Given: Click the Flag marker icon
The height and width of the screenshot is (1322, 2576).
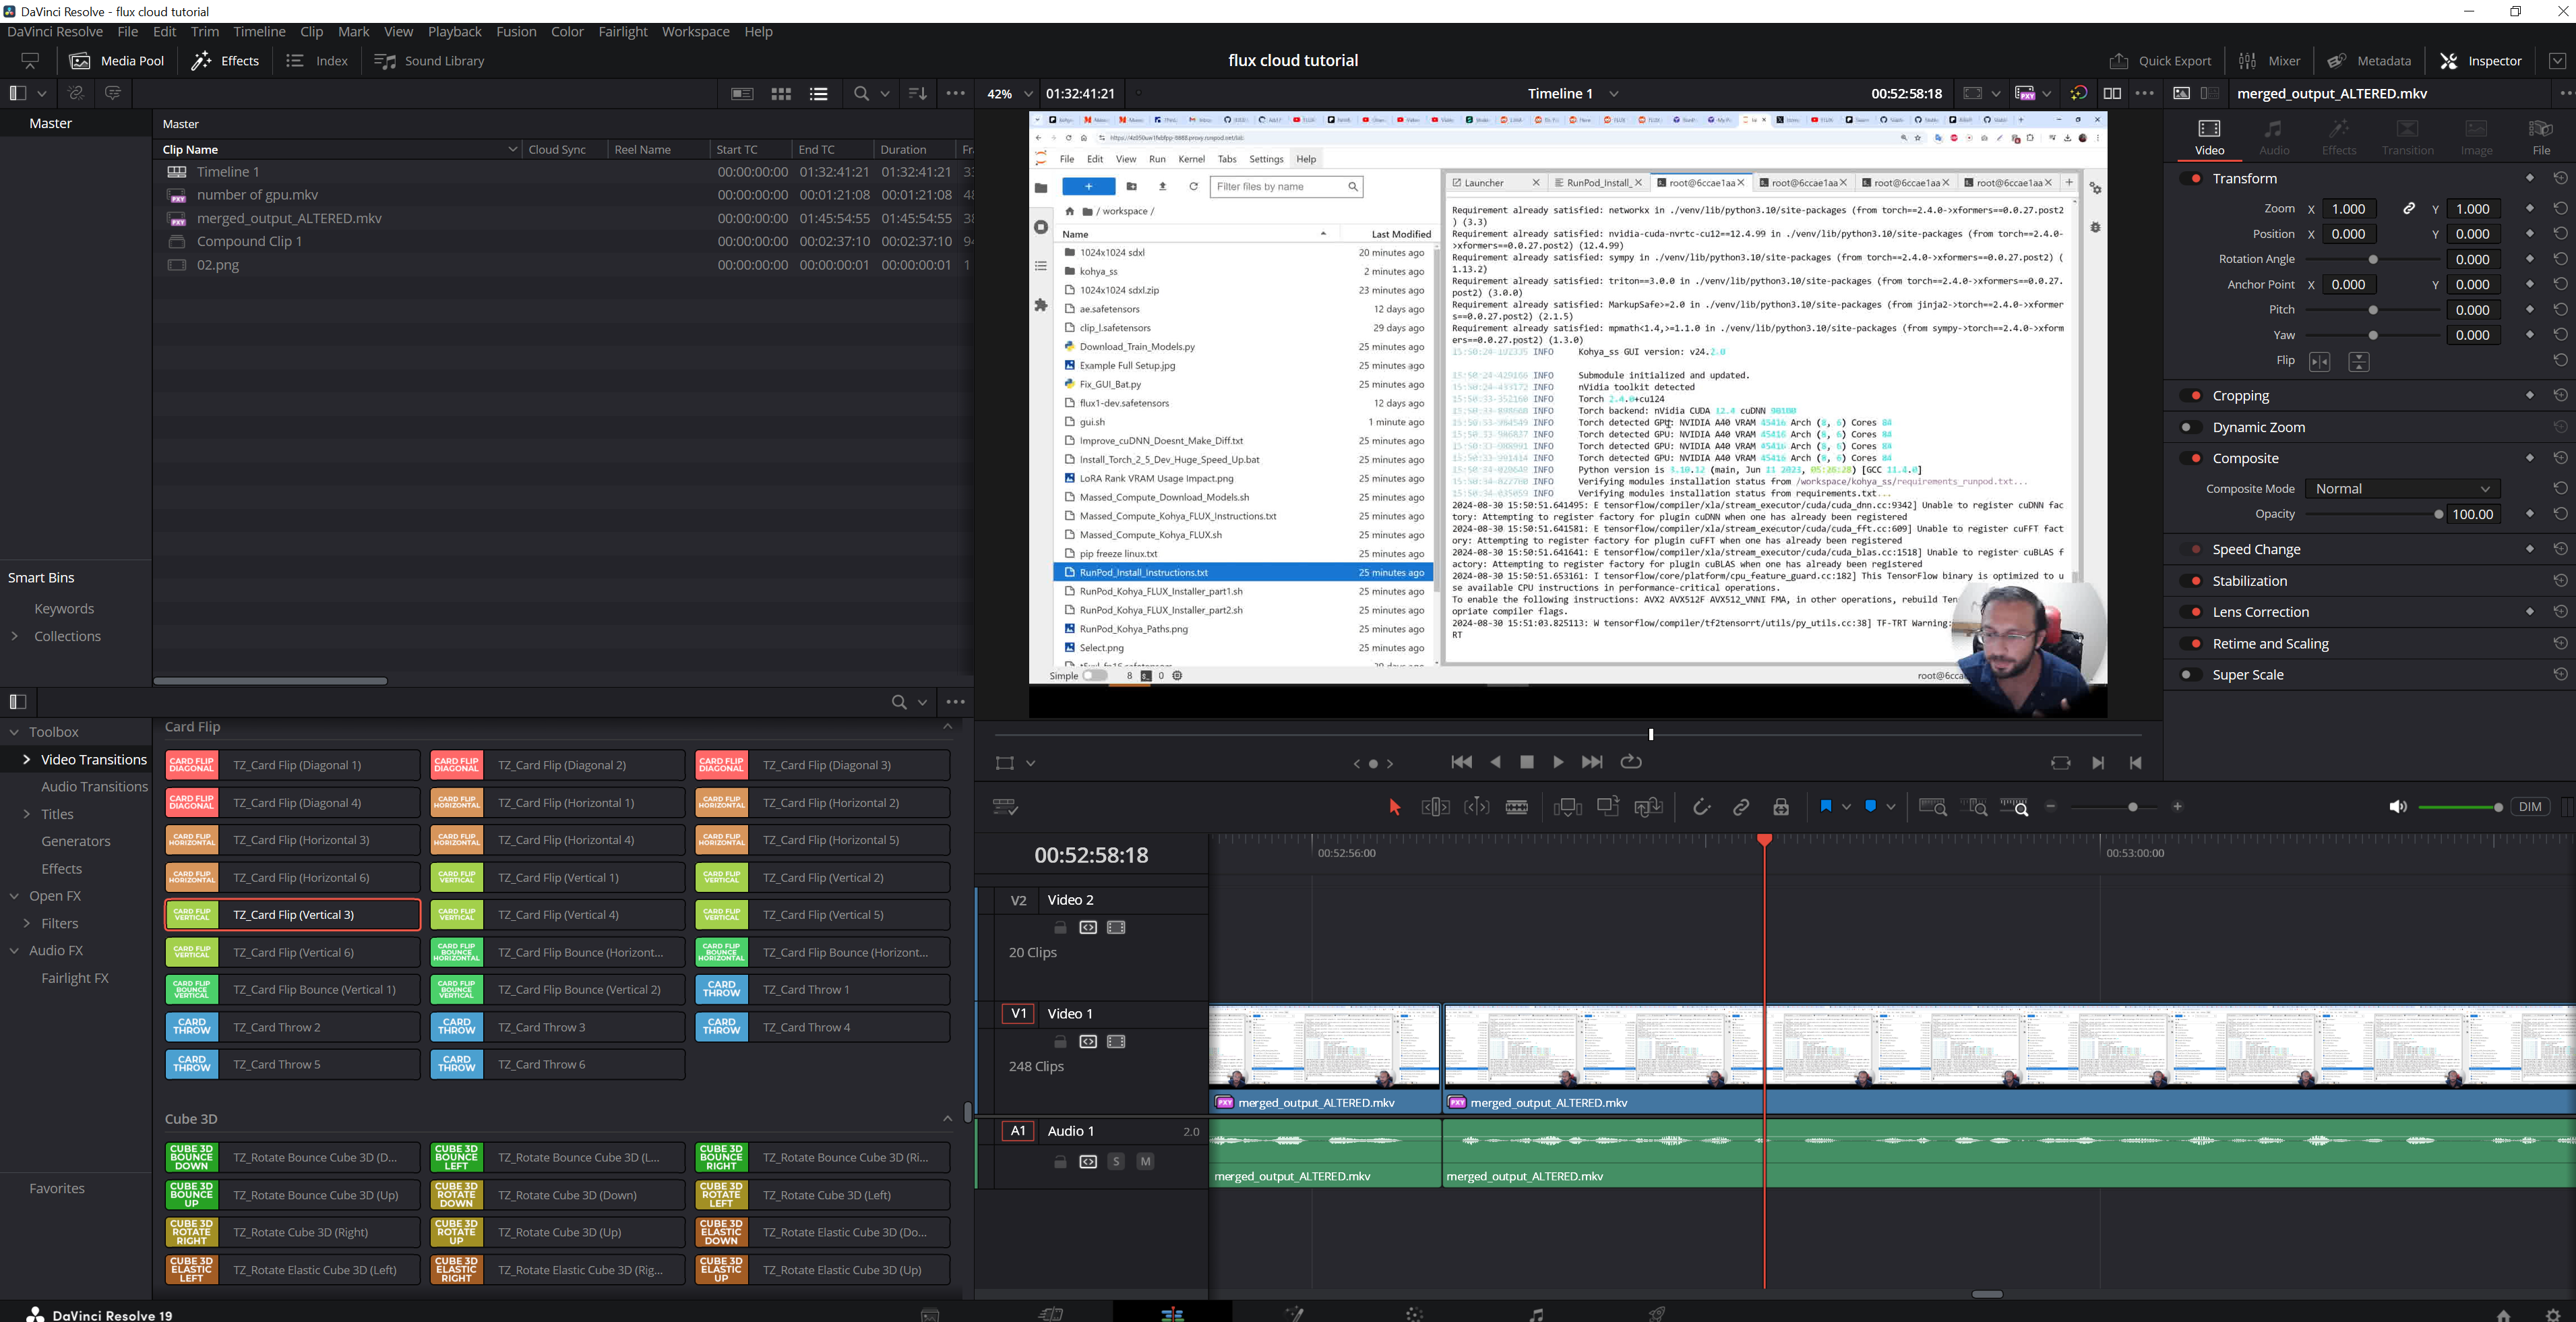Looking at the screenshot, I should pyautogui.click(x=1826, y=806).
